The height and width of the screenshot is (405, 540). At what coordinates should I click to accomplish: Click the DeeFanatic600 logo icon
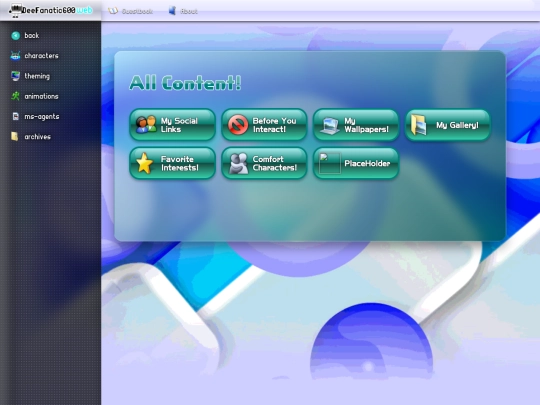click(x=15, y=11)
